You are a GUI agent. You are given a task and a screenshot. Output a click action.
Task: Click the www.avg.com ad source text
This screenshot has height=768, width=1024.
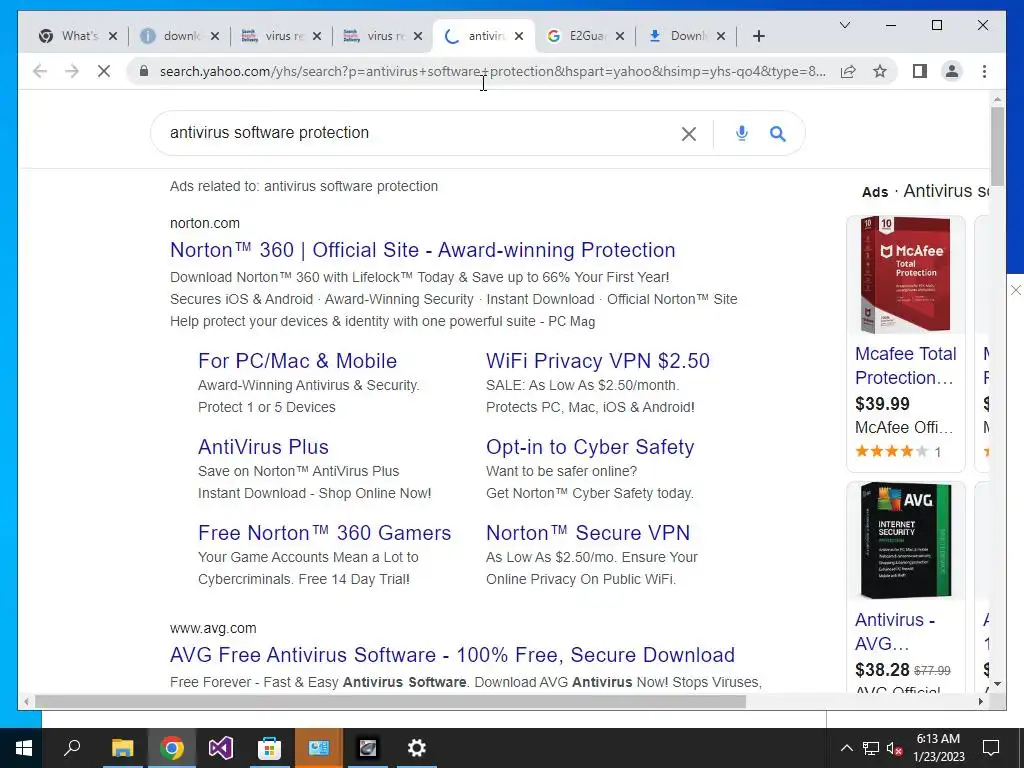click(x=213, y=628)
